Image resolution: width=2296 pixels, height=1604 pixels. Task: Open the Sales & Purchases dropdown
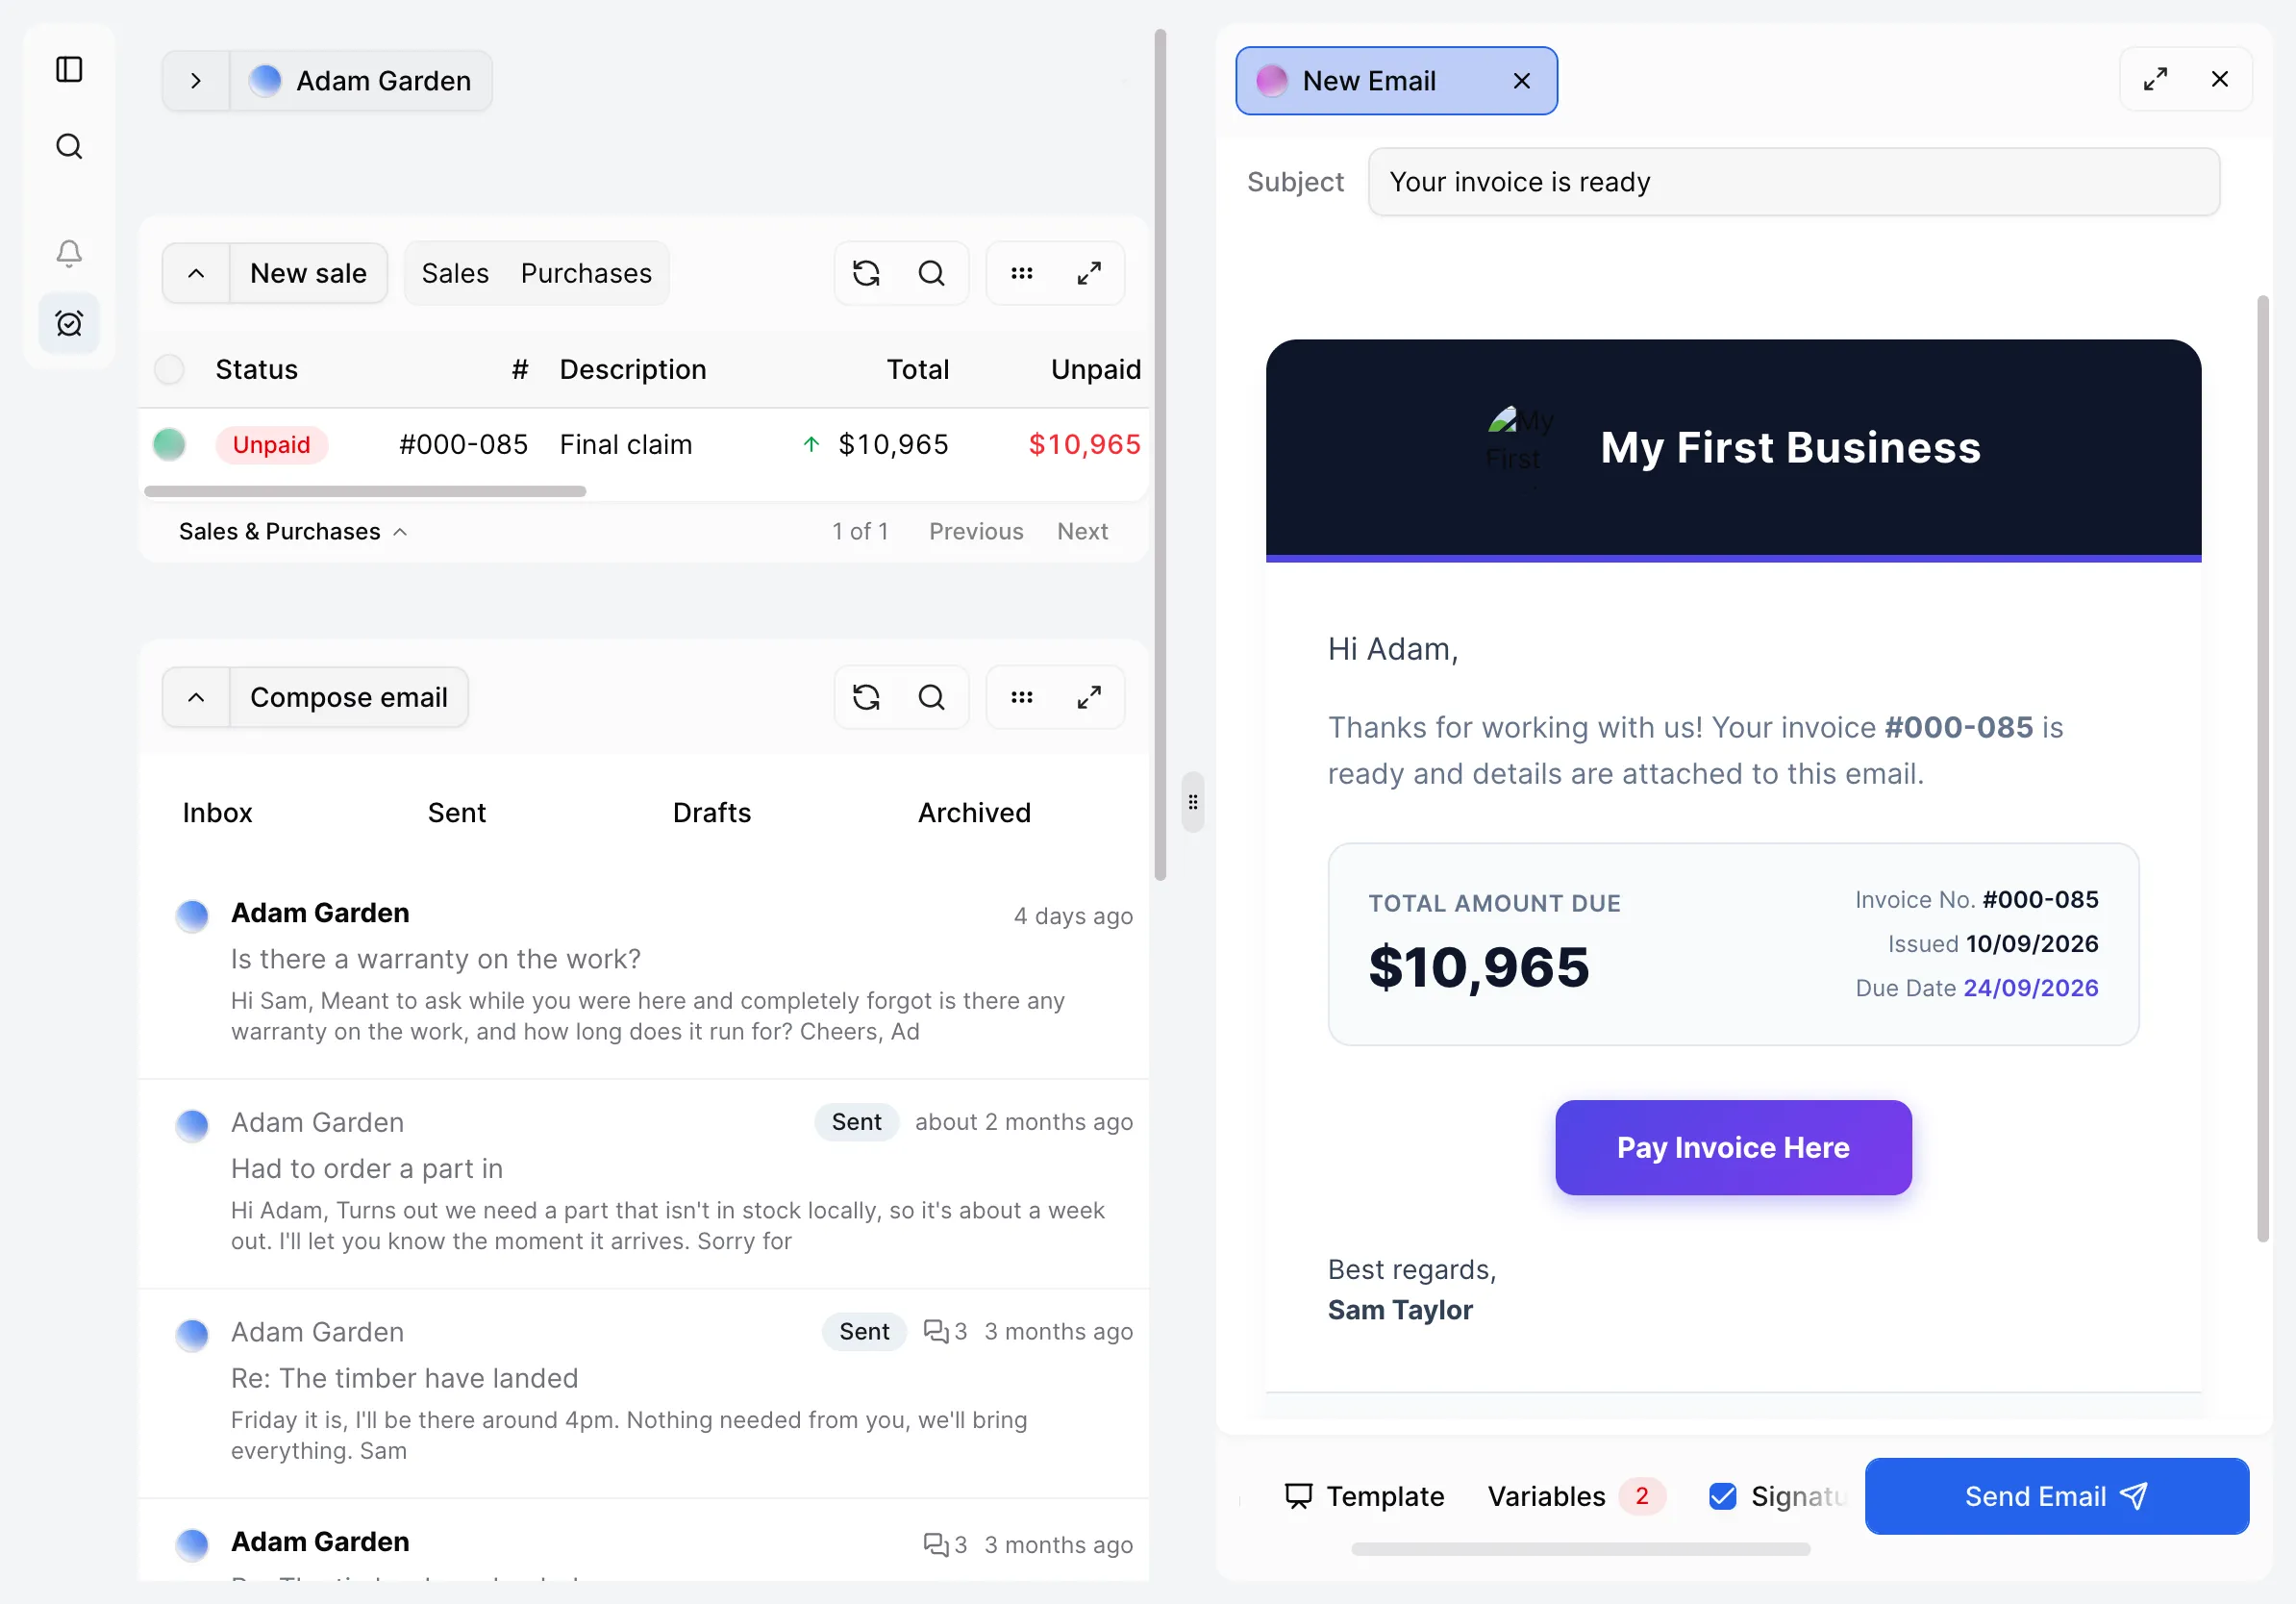coord(293,531)
